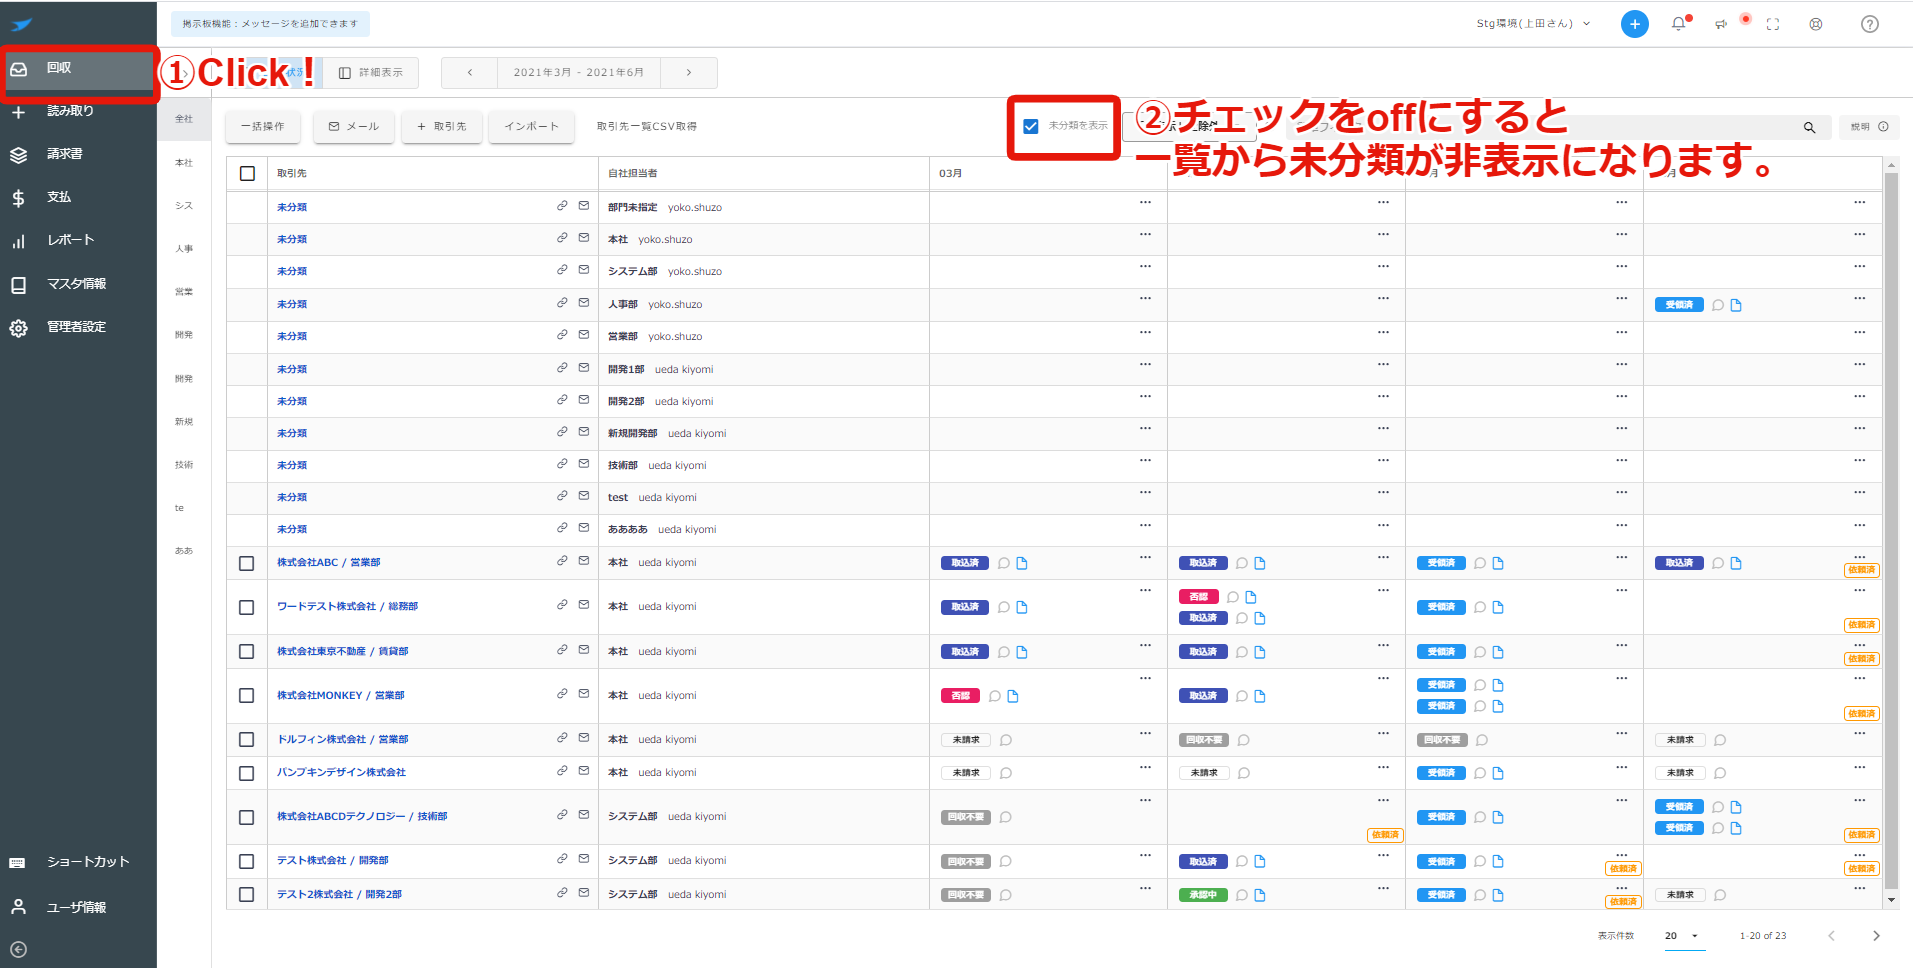Click the search magnifier icon

tap(1809, 127)
